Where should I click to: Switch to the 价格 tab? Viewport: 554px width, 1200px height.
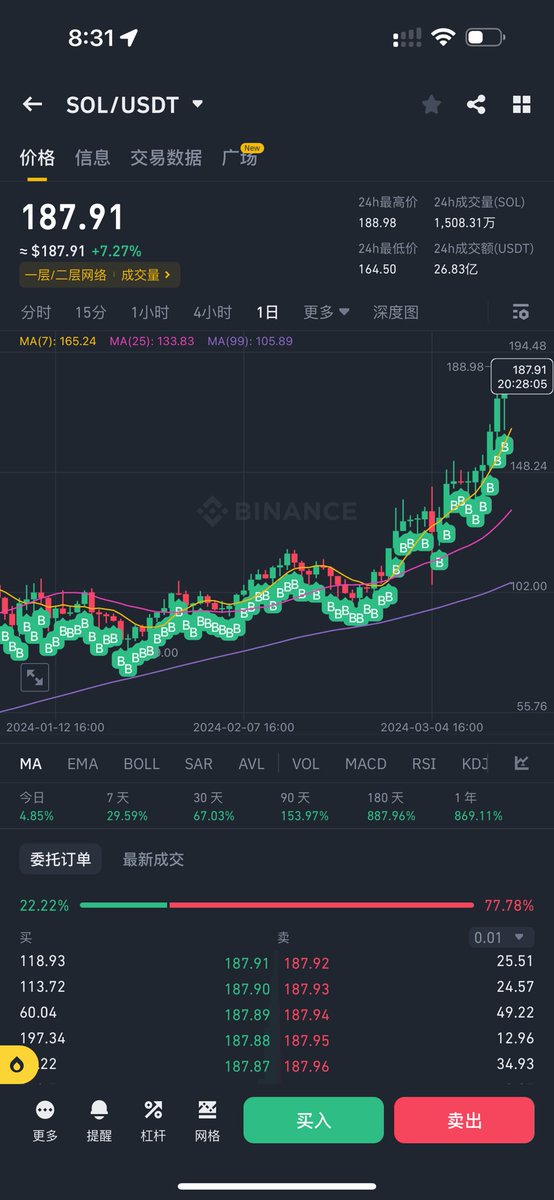[37, 157]
